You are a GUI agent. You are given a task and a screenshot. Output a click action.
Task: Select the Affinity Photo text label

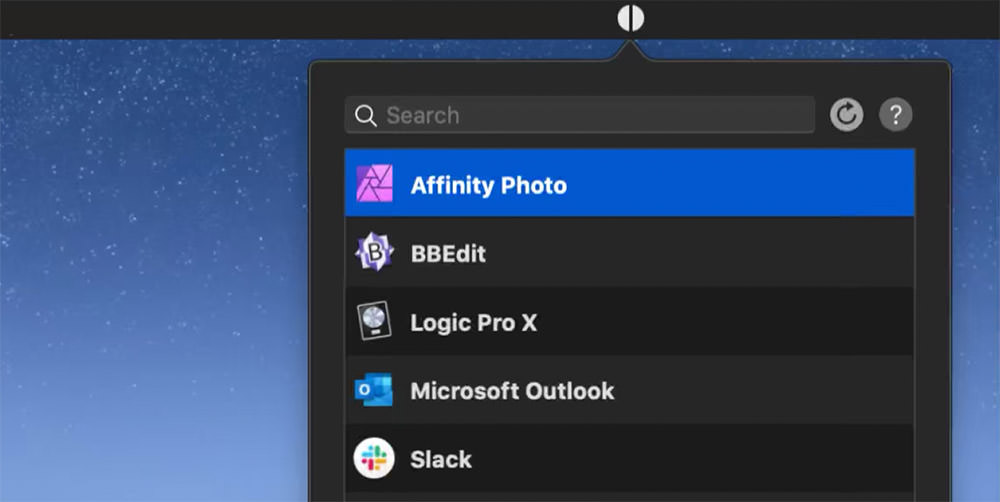pyautogui.click(x=489, y=186)
